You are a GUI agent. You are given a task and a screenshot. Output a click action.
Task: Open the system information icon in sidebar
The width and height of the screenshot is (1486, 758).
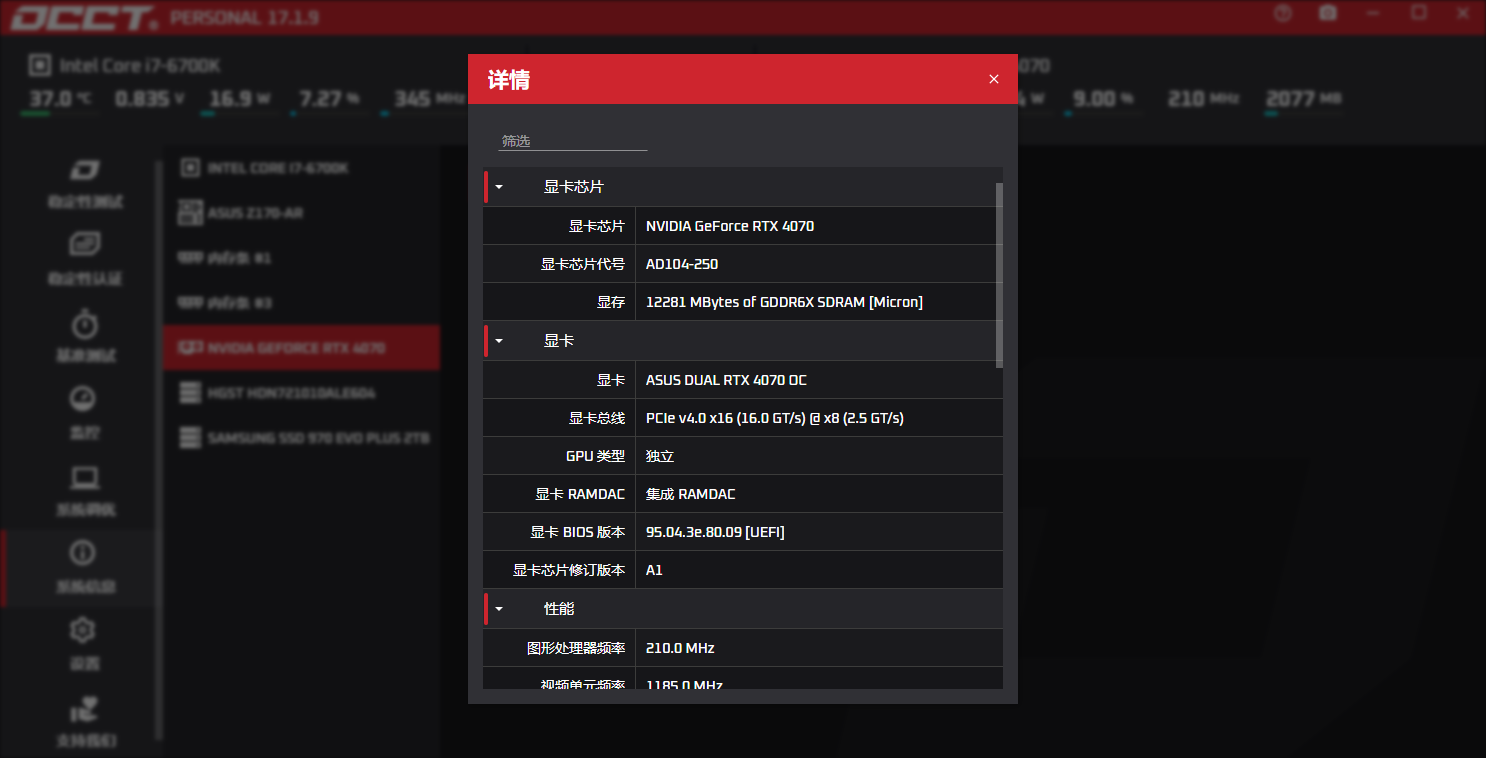83,552
